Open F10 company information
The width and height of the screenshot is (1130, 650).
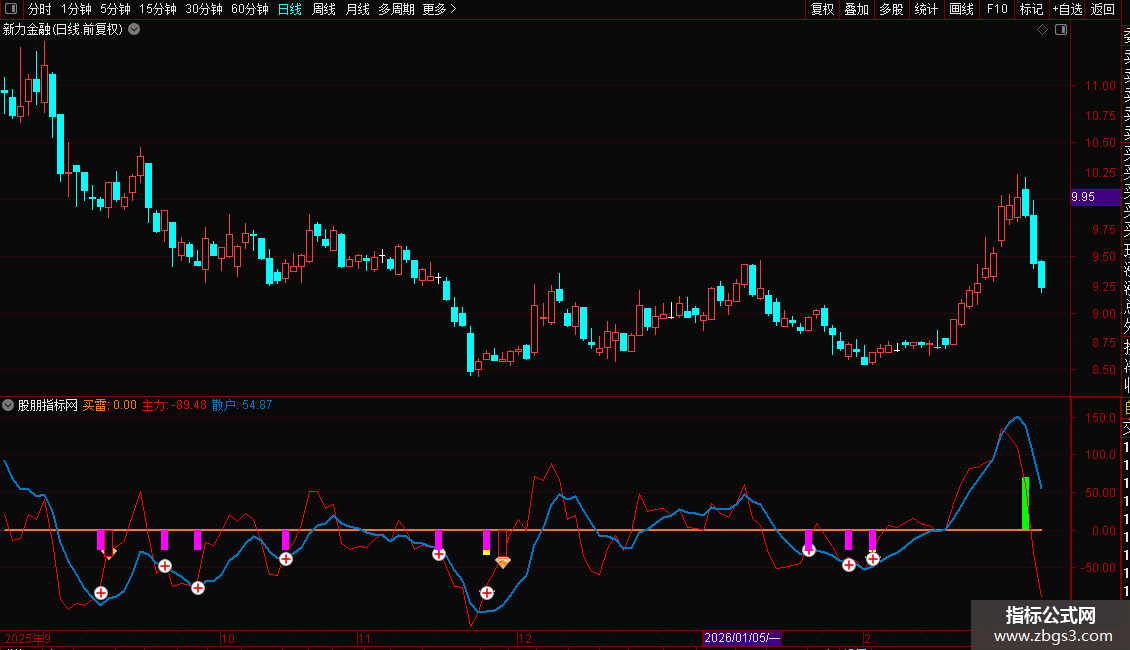(x=997, y=9)
